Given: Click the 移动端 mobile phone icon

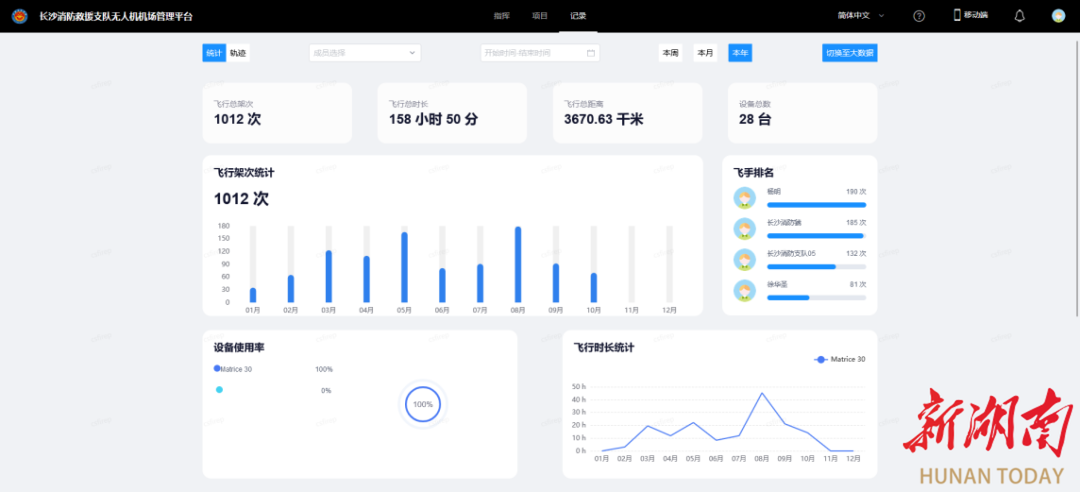Looking at the screenshot, I should (x=957, y=15).
